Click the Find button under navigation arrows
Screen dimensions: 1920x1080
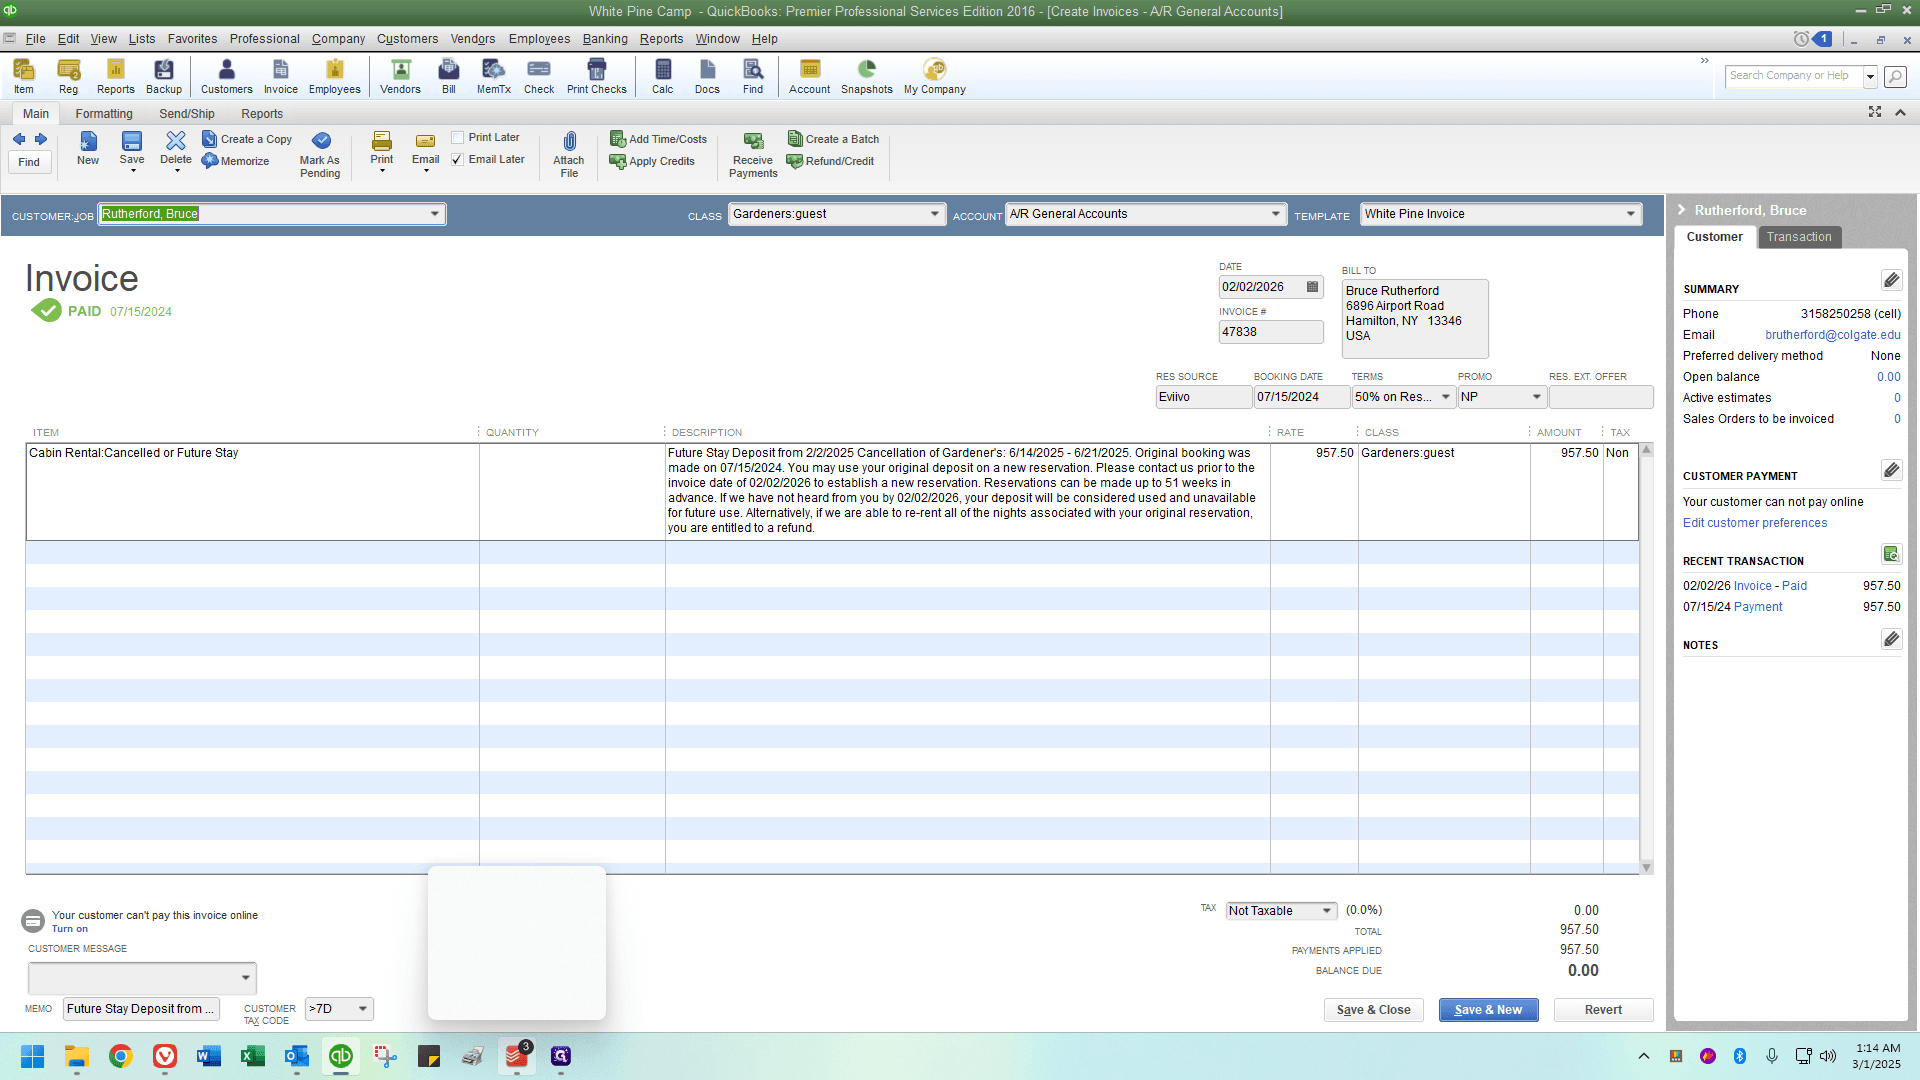29,162
